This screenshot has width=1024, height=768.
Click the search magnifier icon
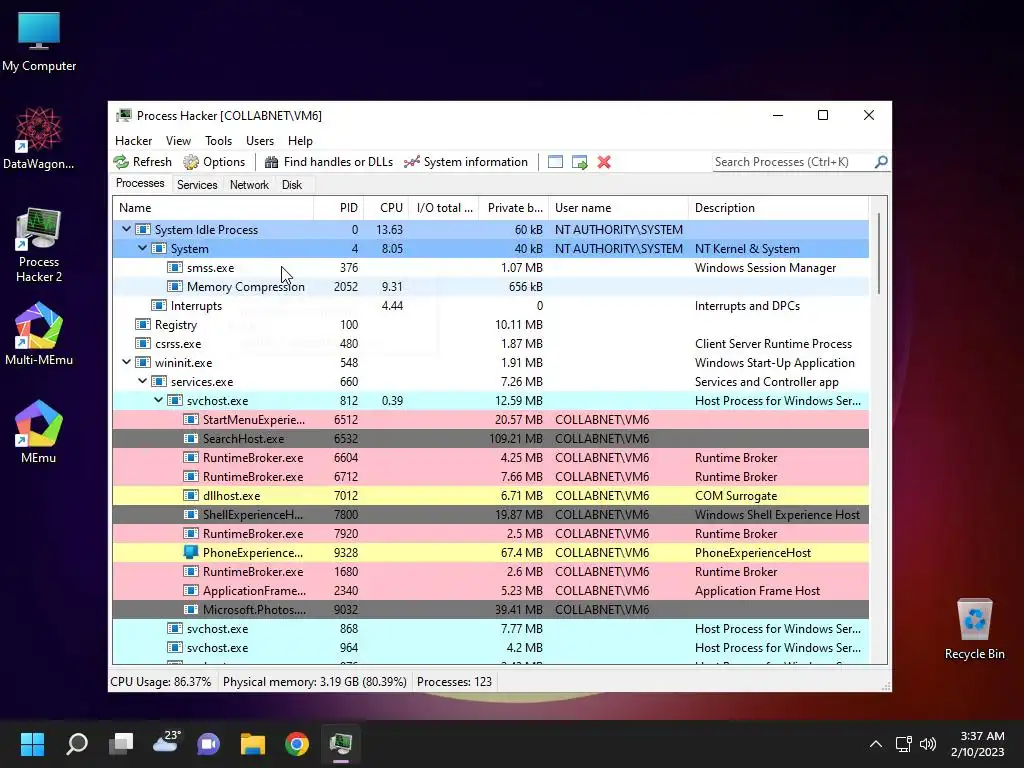point(881,161)
